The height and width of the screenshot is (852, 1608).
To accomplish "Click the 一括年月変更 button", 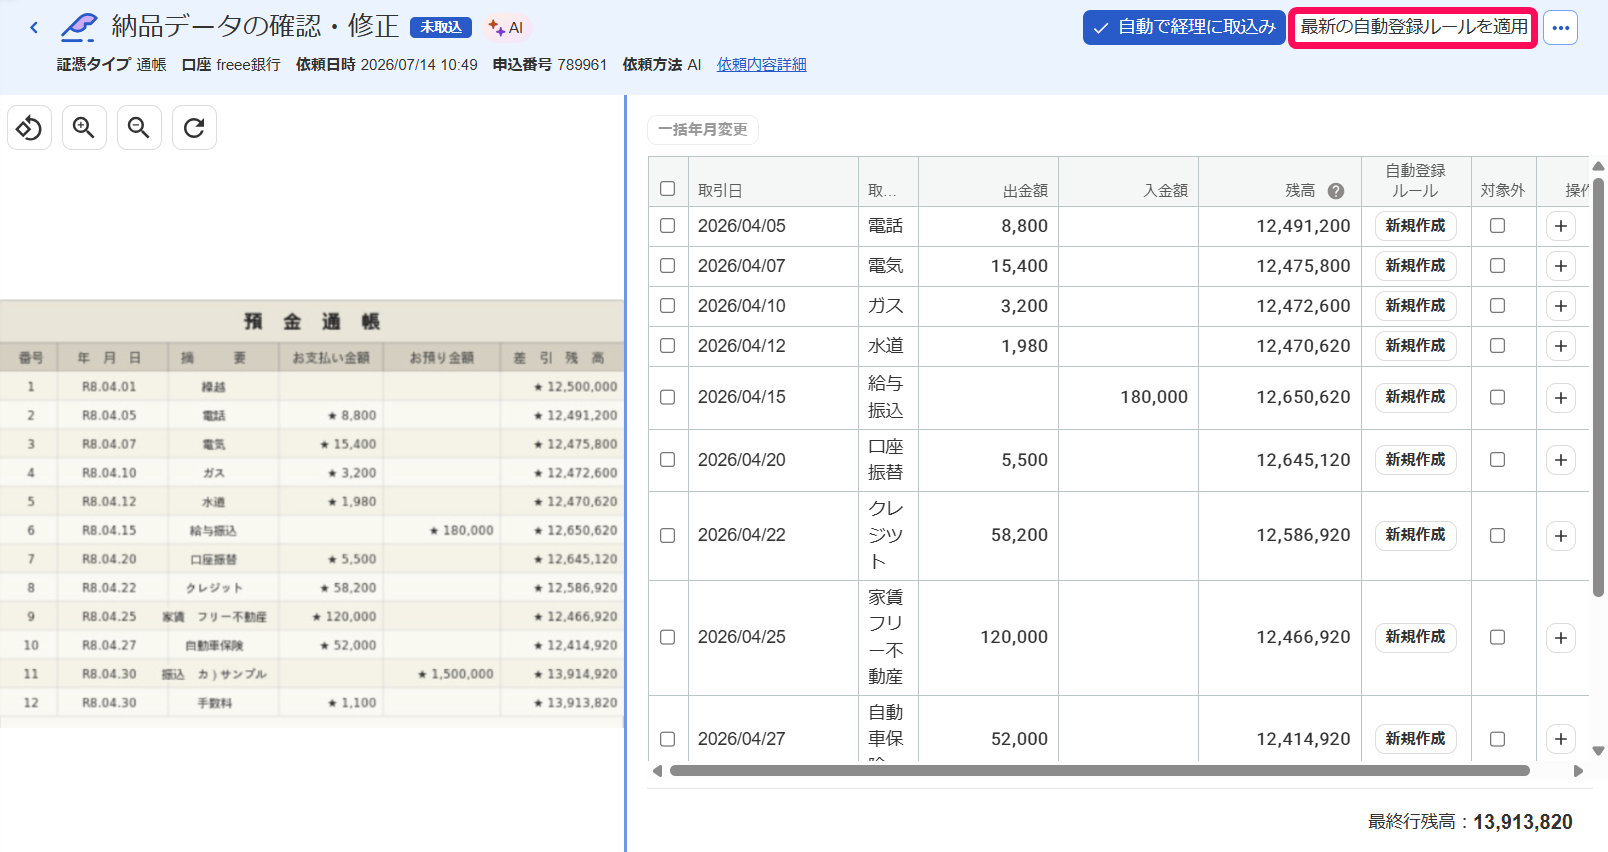I will pos(703,130).
